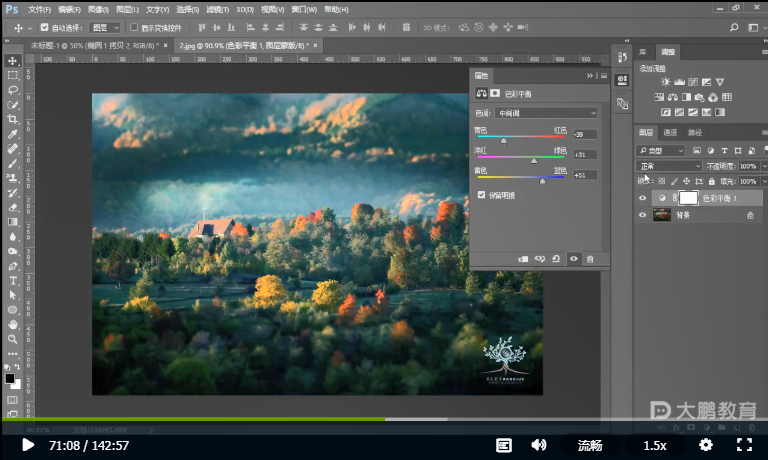
Task: Select the Move tool in the toolbar
Action: tap(13, 60)
